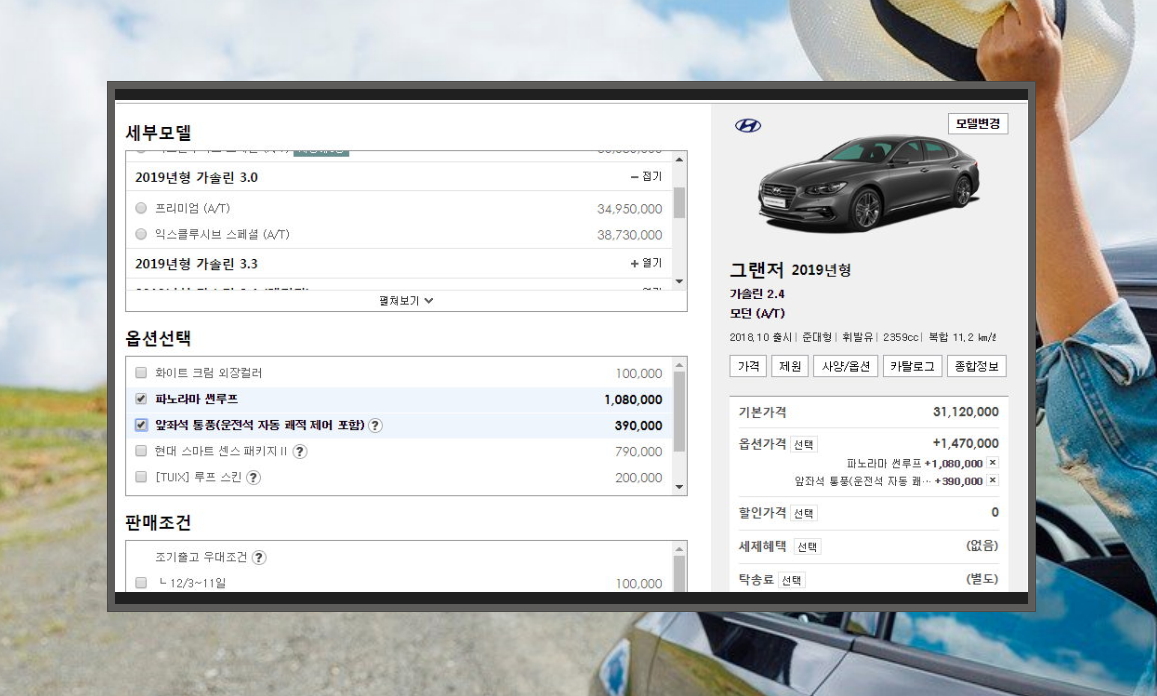Open 종합정보 tab

[x=976, y=366]
